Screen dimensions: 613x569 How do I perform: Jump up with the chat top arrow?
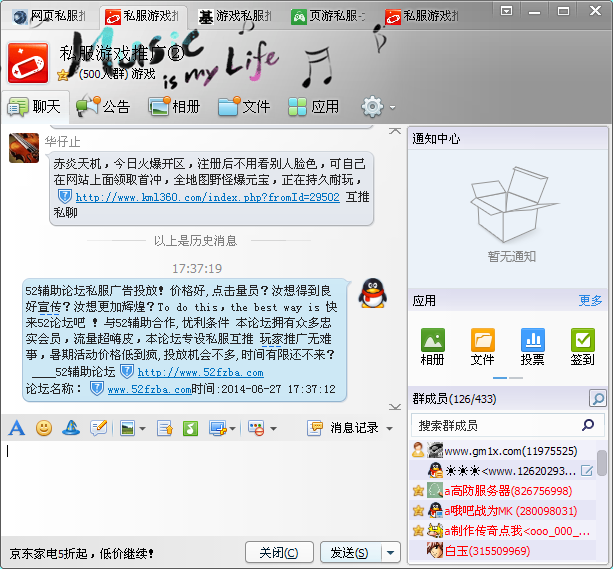tap(395, 131)
